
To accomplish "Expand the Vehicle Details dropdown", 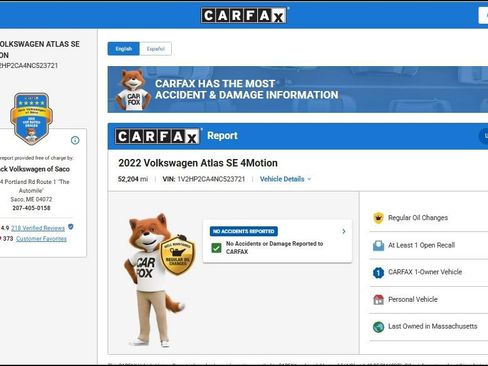I will (x=285, y=179).
